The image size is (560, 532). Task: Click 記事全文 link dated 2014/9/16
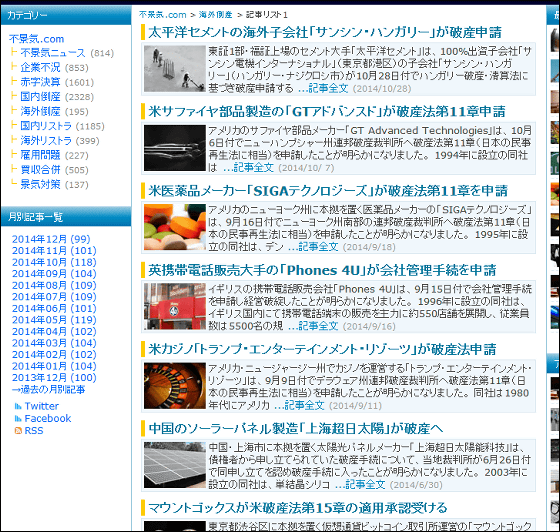coord(313,326)
